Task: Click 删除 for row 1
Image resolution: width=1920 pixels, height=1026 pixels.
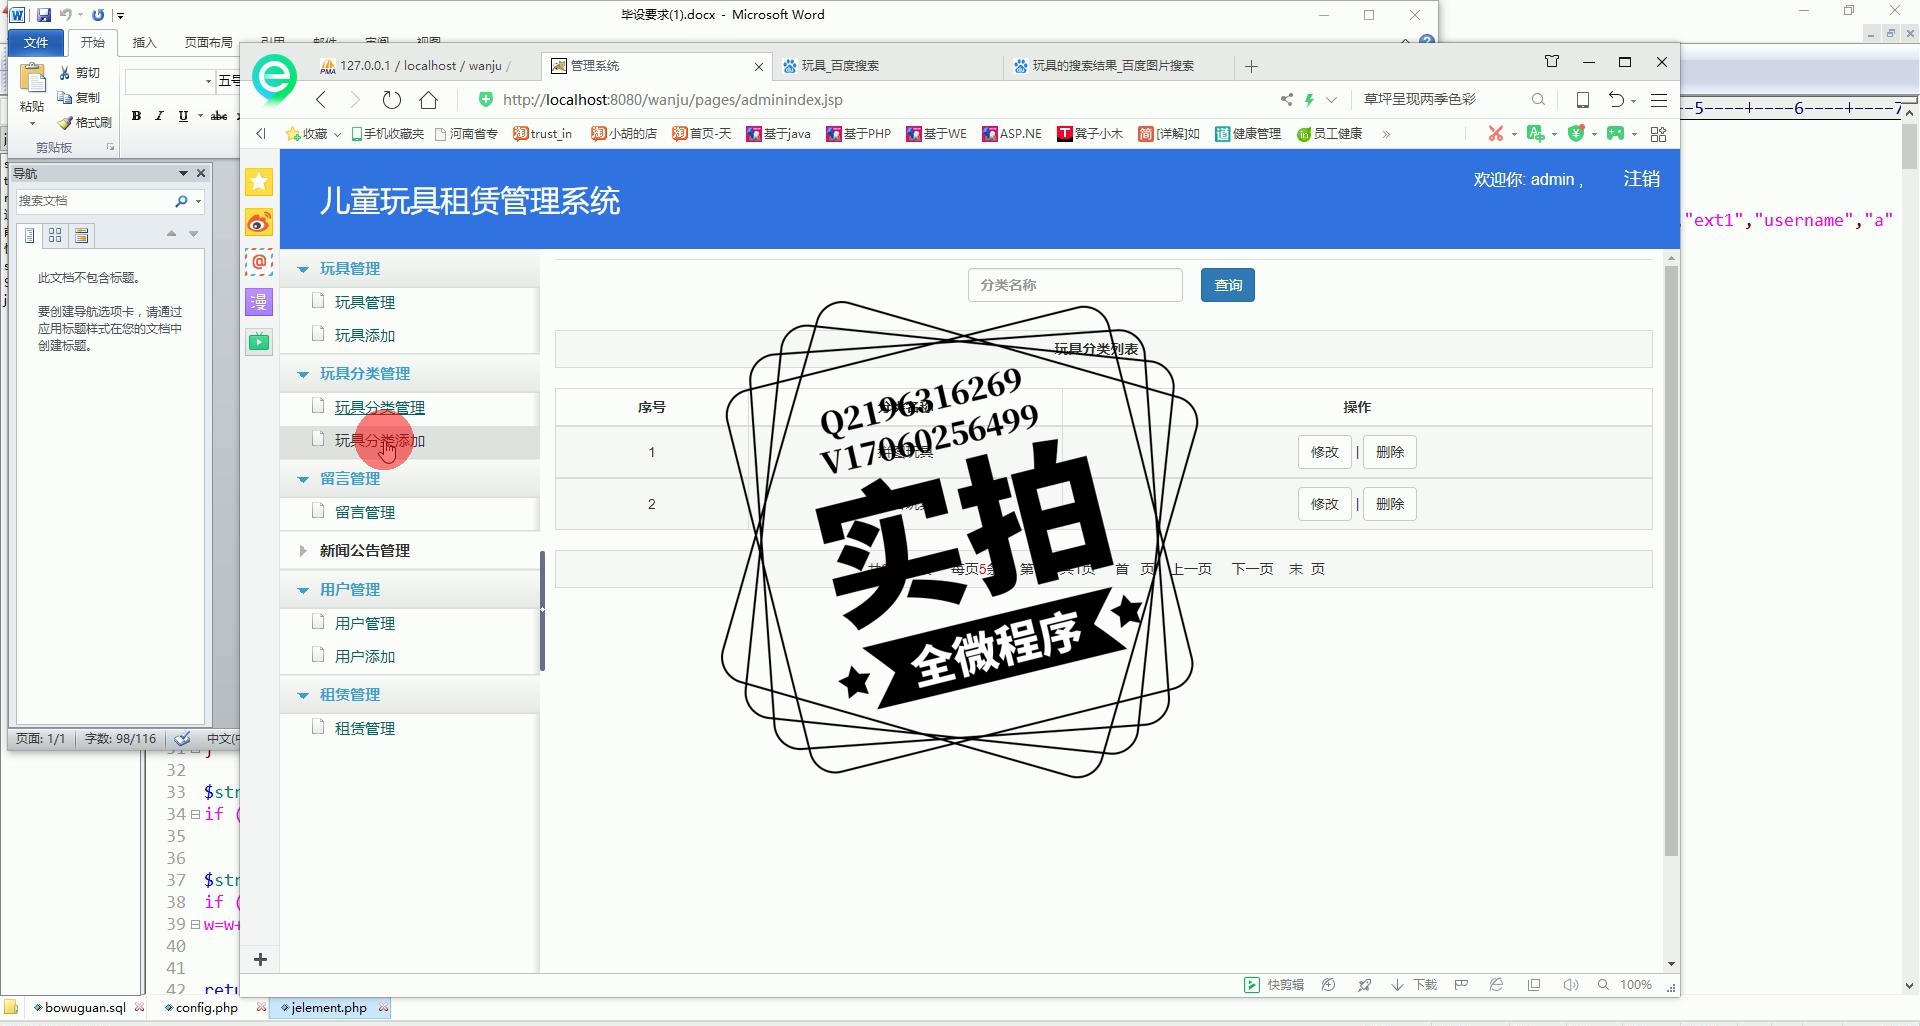Action: point(1390,452)
